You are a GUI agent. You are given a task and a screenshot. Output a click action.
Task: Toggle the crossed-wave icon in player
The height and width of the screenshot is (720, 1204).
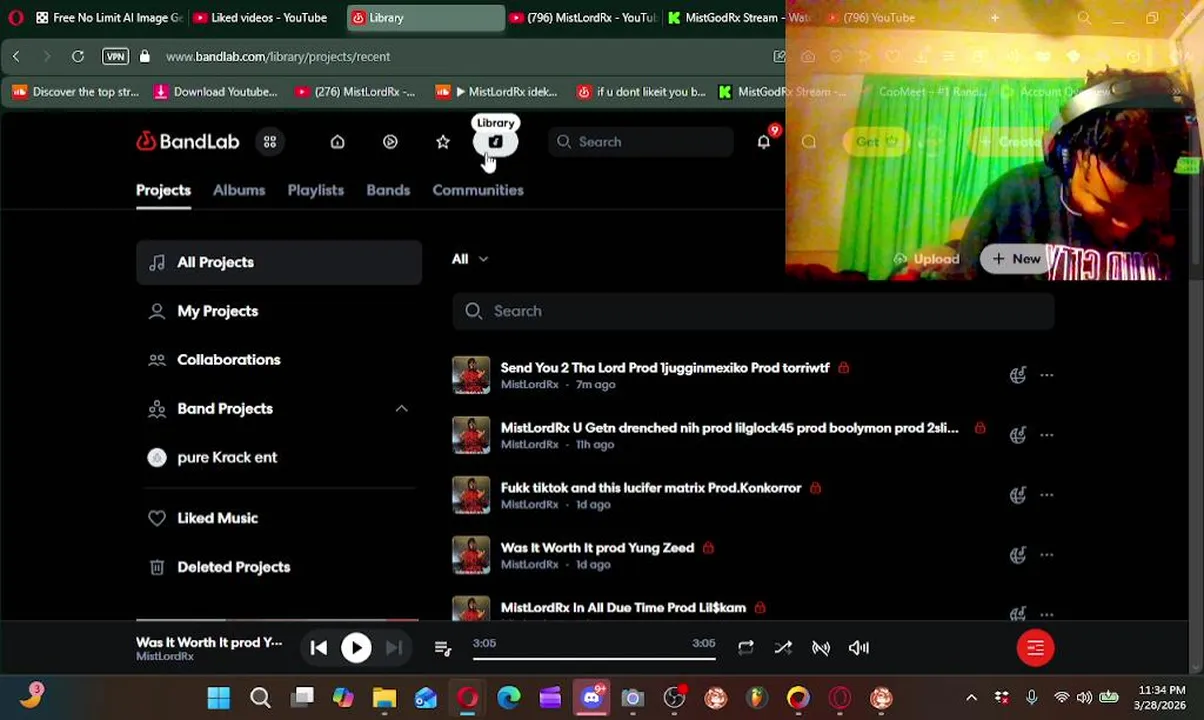(x=821, y=648)
